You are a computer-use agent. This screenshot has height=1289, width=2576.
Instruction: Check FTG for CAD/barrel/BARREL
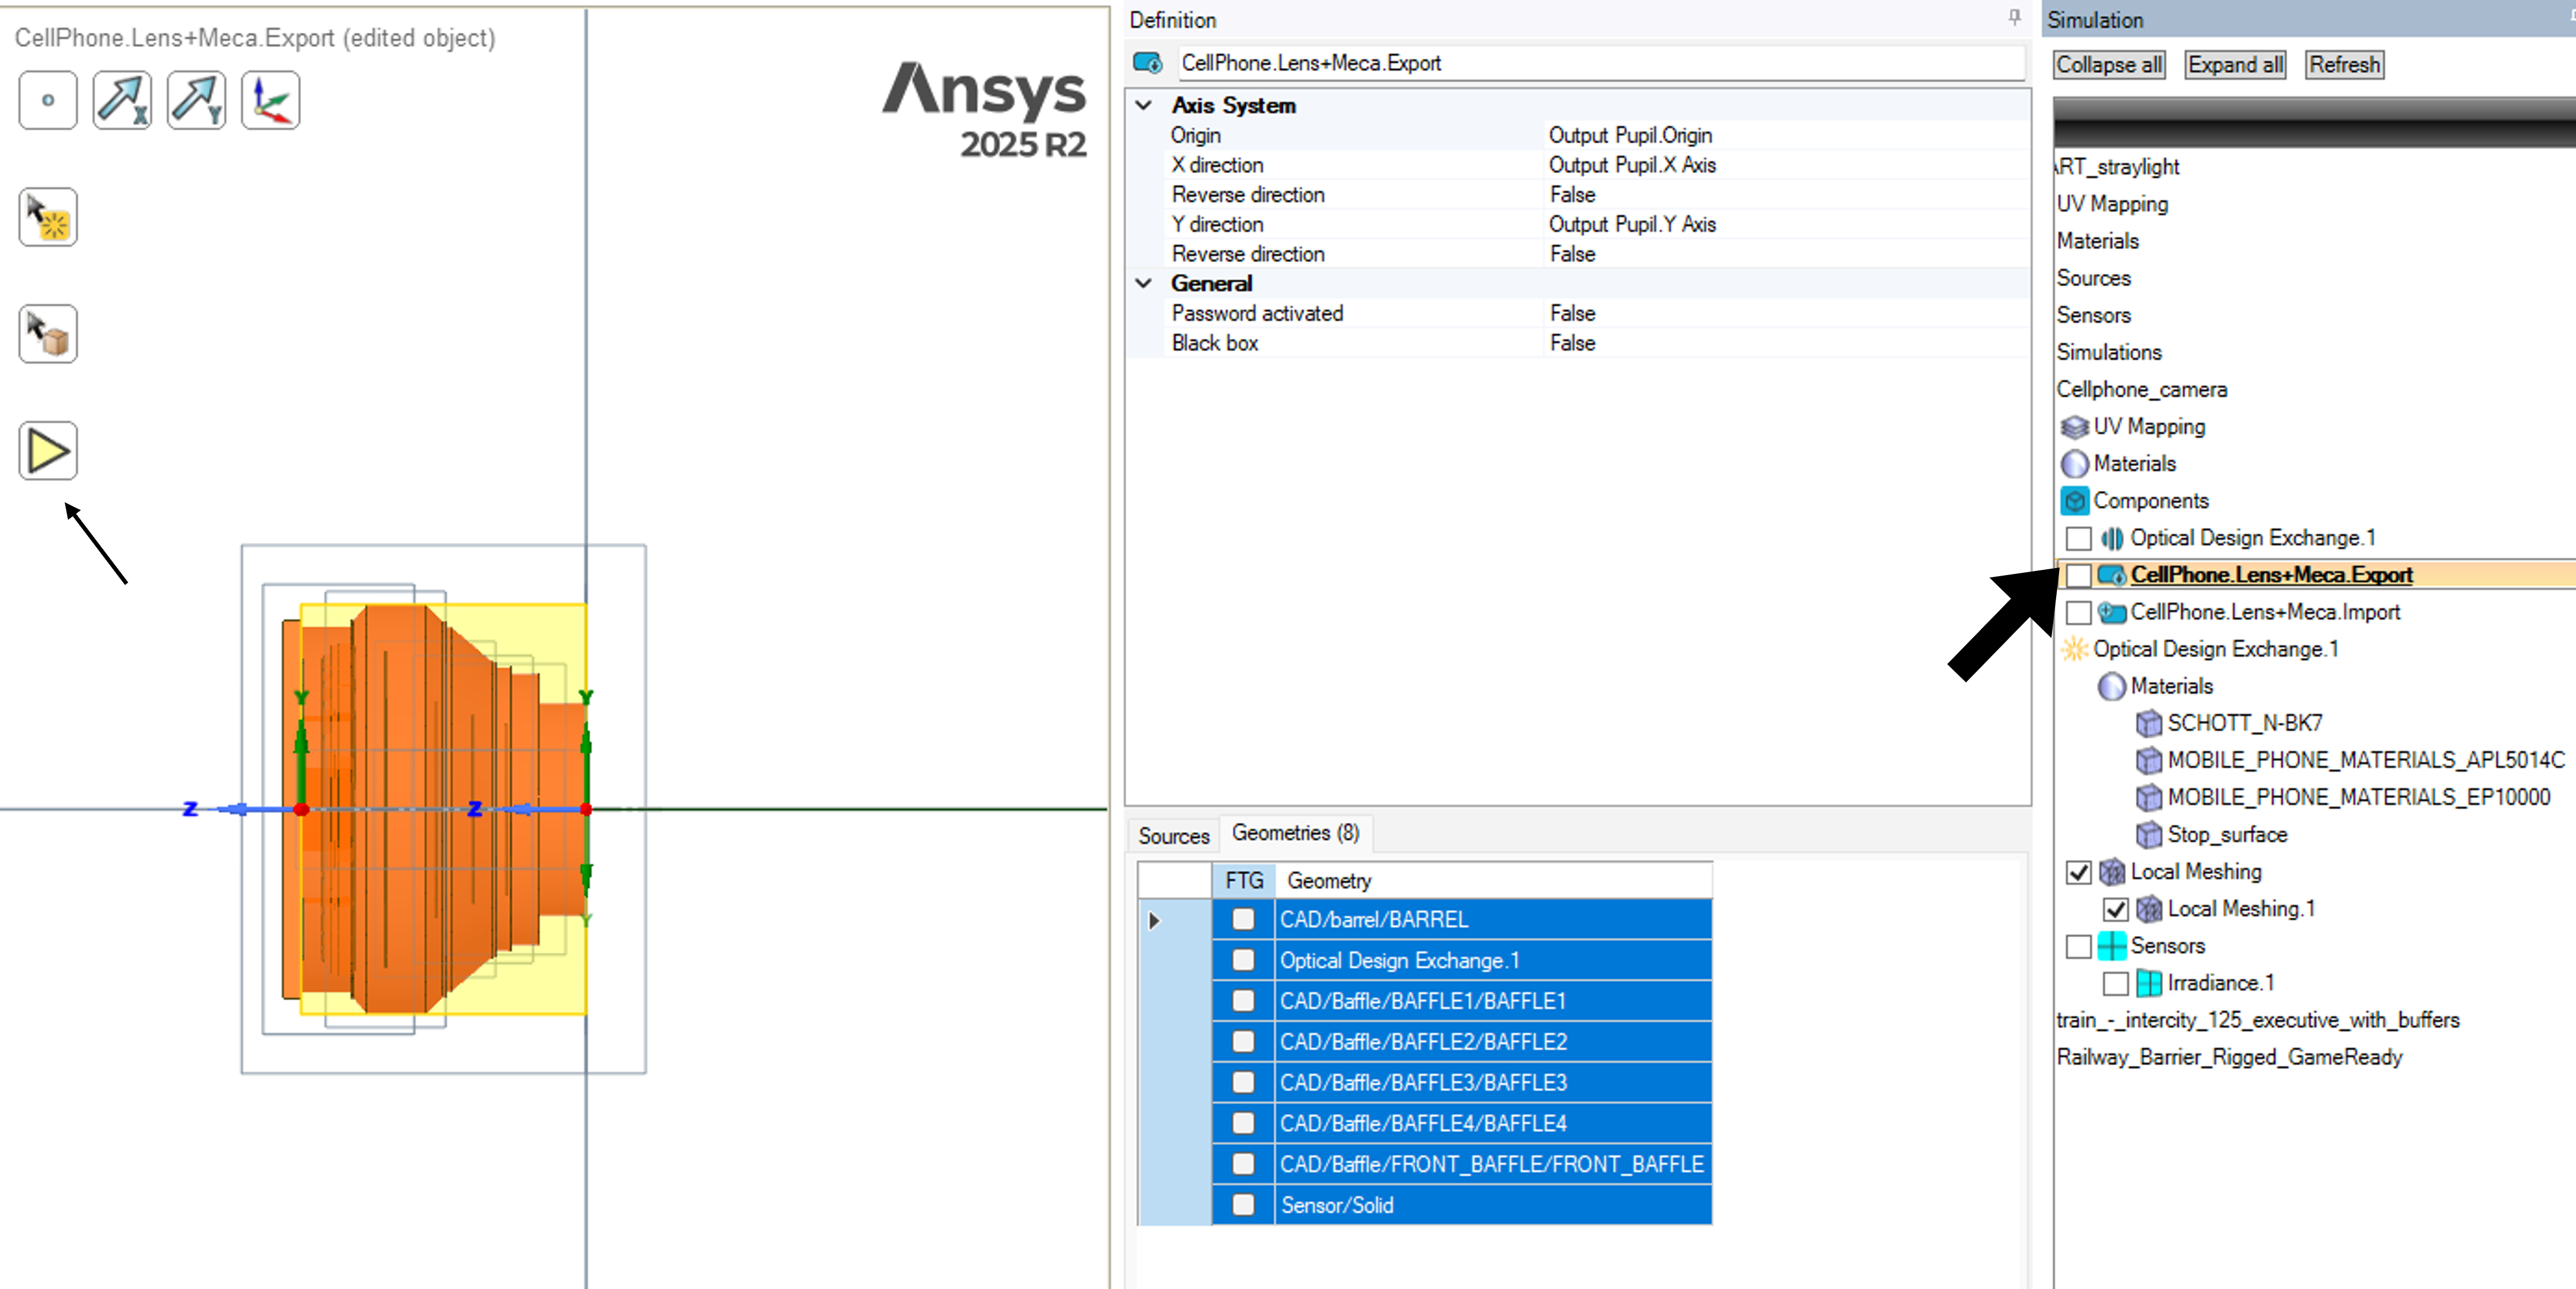1243,919
